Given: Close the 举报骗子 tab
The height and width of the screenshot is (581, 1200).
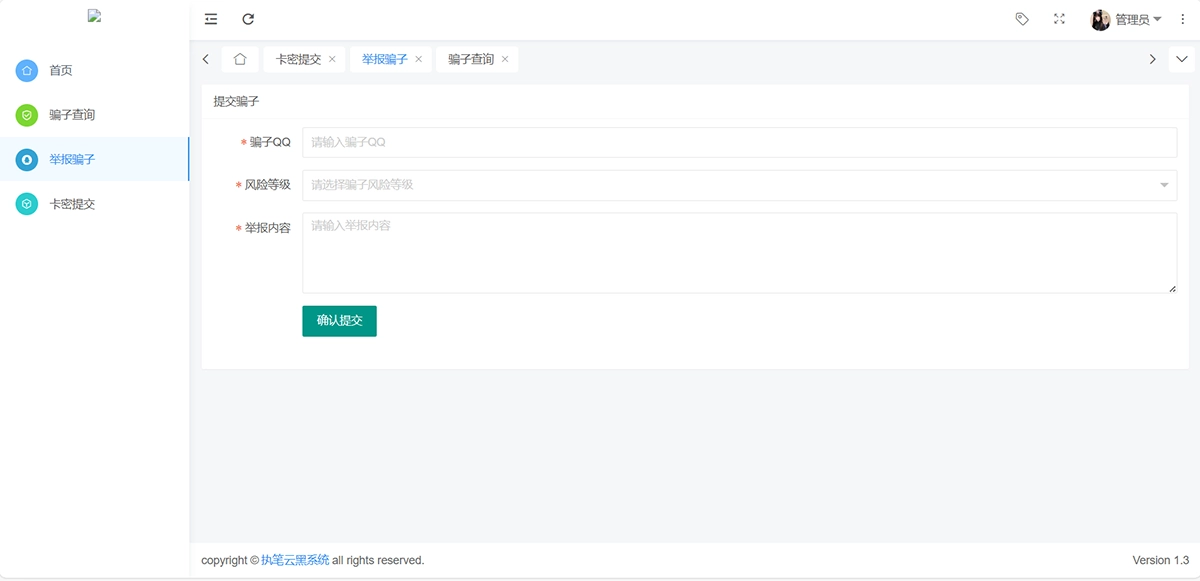Looking at the screenshot, I should tap(419, 59).
